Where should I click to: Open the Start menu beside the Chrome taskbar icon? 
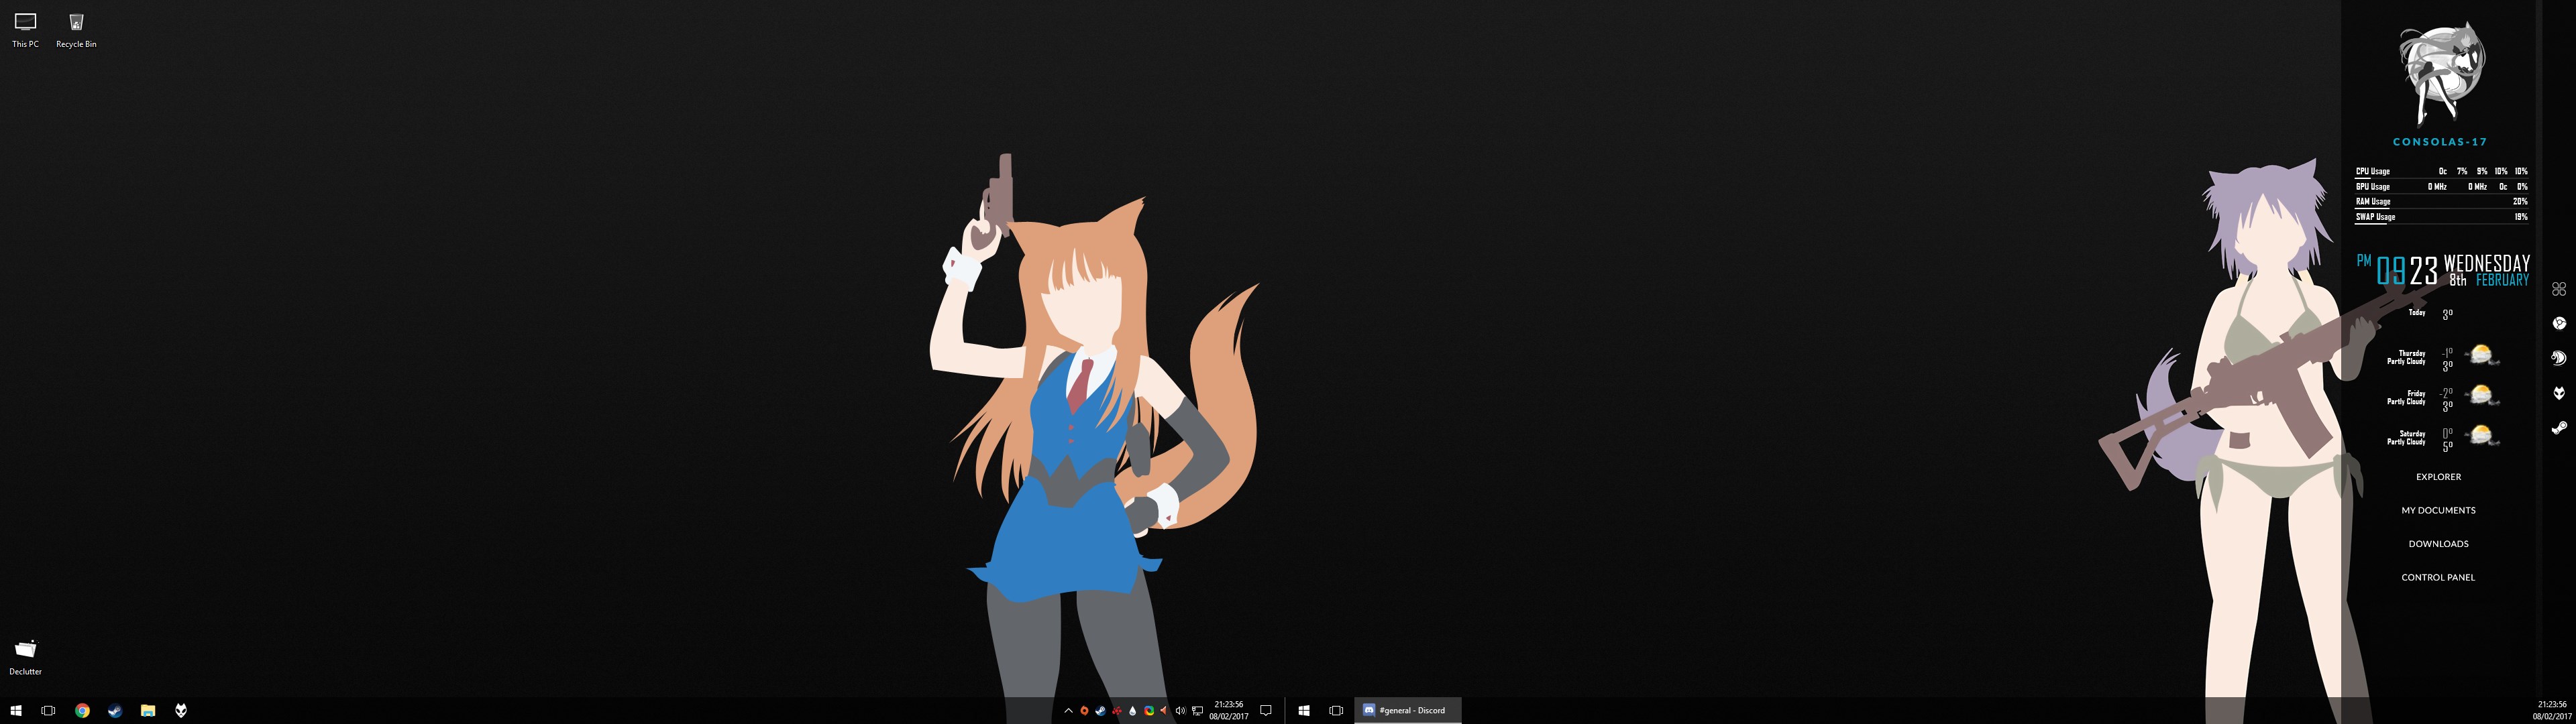[16, 710]
